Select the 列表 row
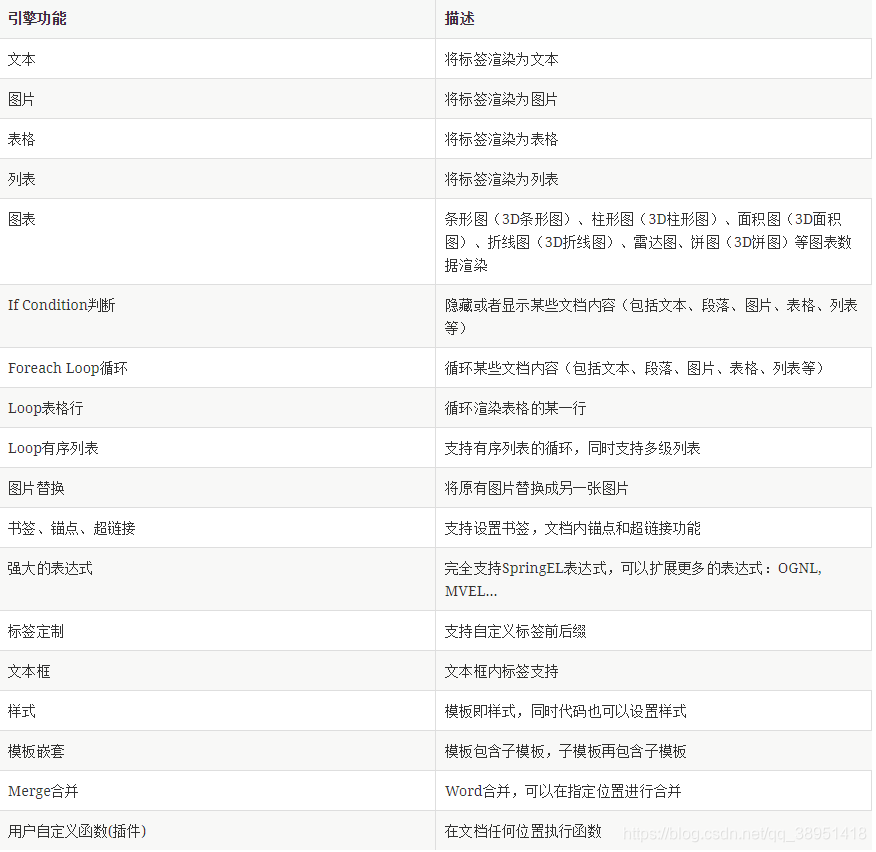Viewport: 876px width, 852px height. pos(21,178)
